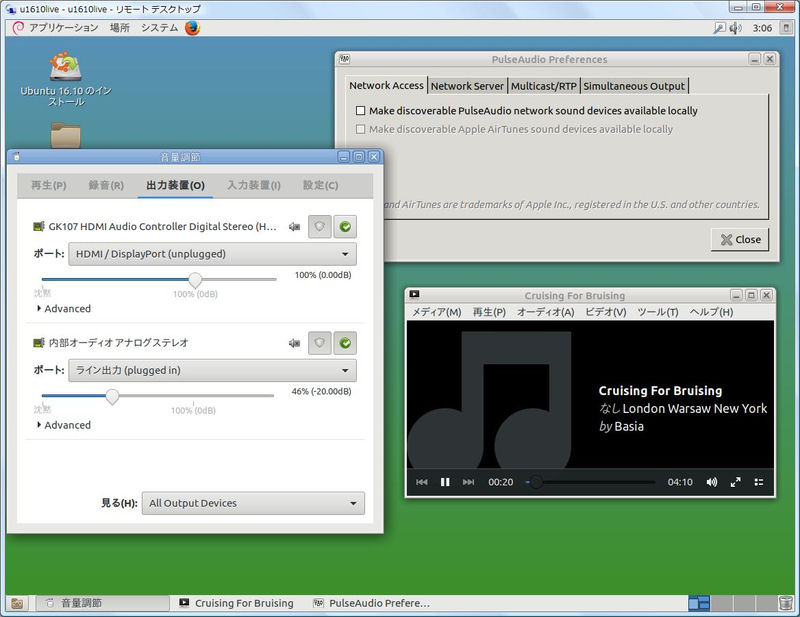Adjust the GK107 HDMI volume slider handle
Screen dimensions: 800x617
[x=195, y=280]
